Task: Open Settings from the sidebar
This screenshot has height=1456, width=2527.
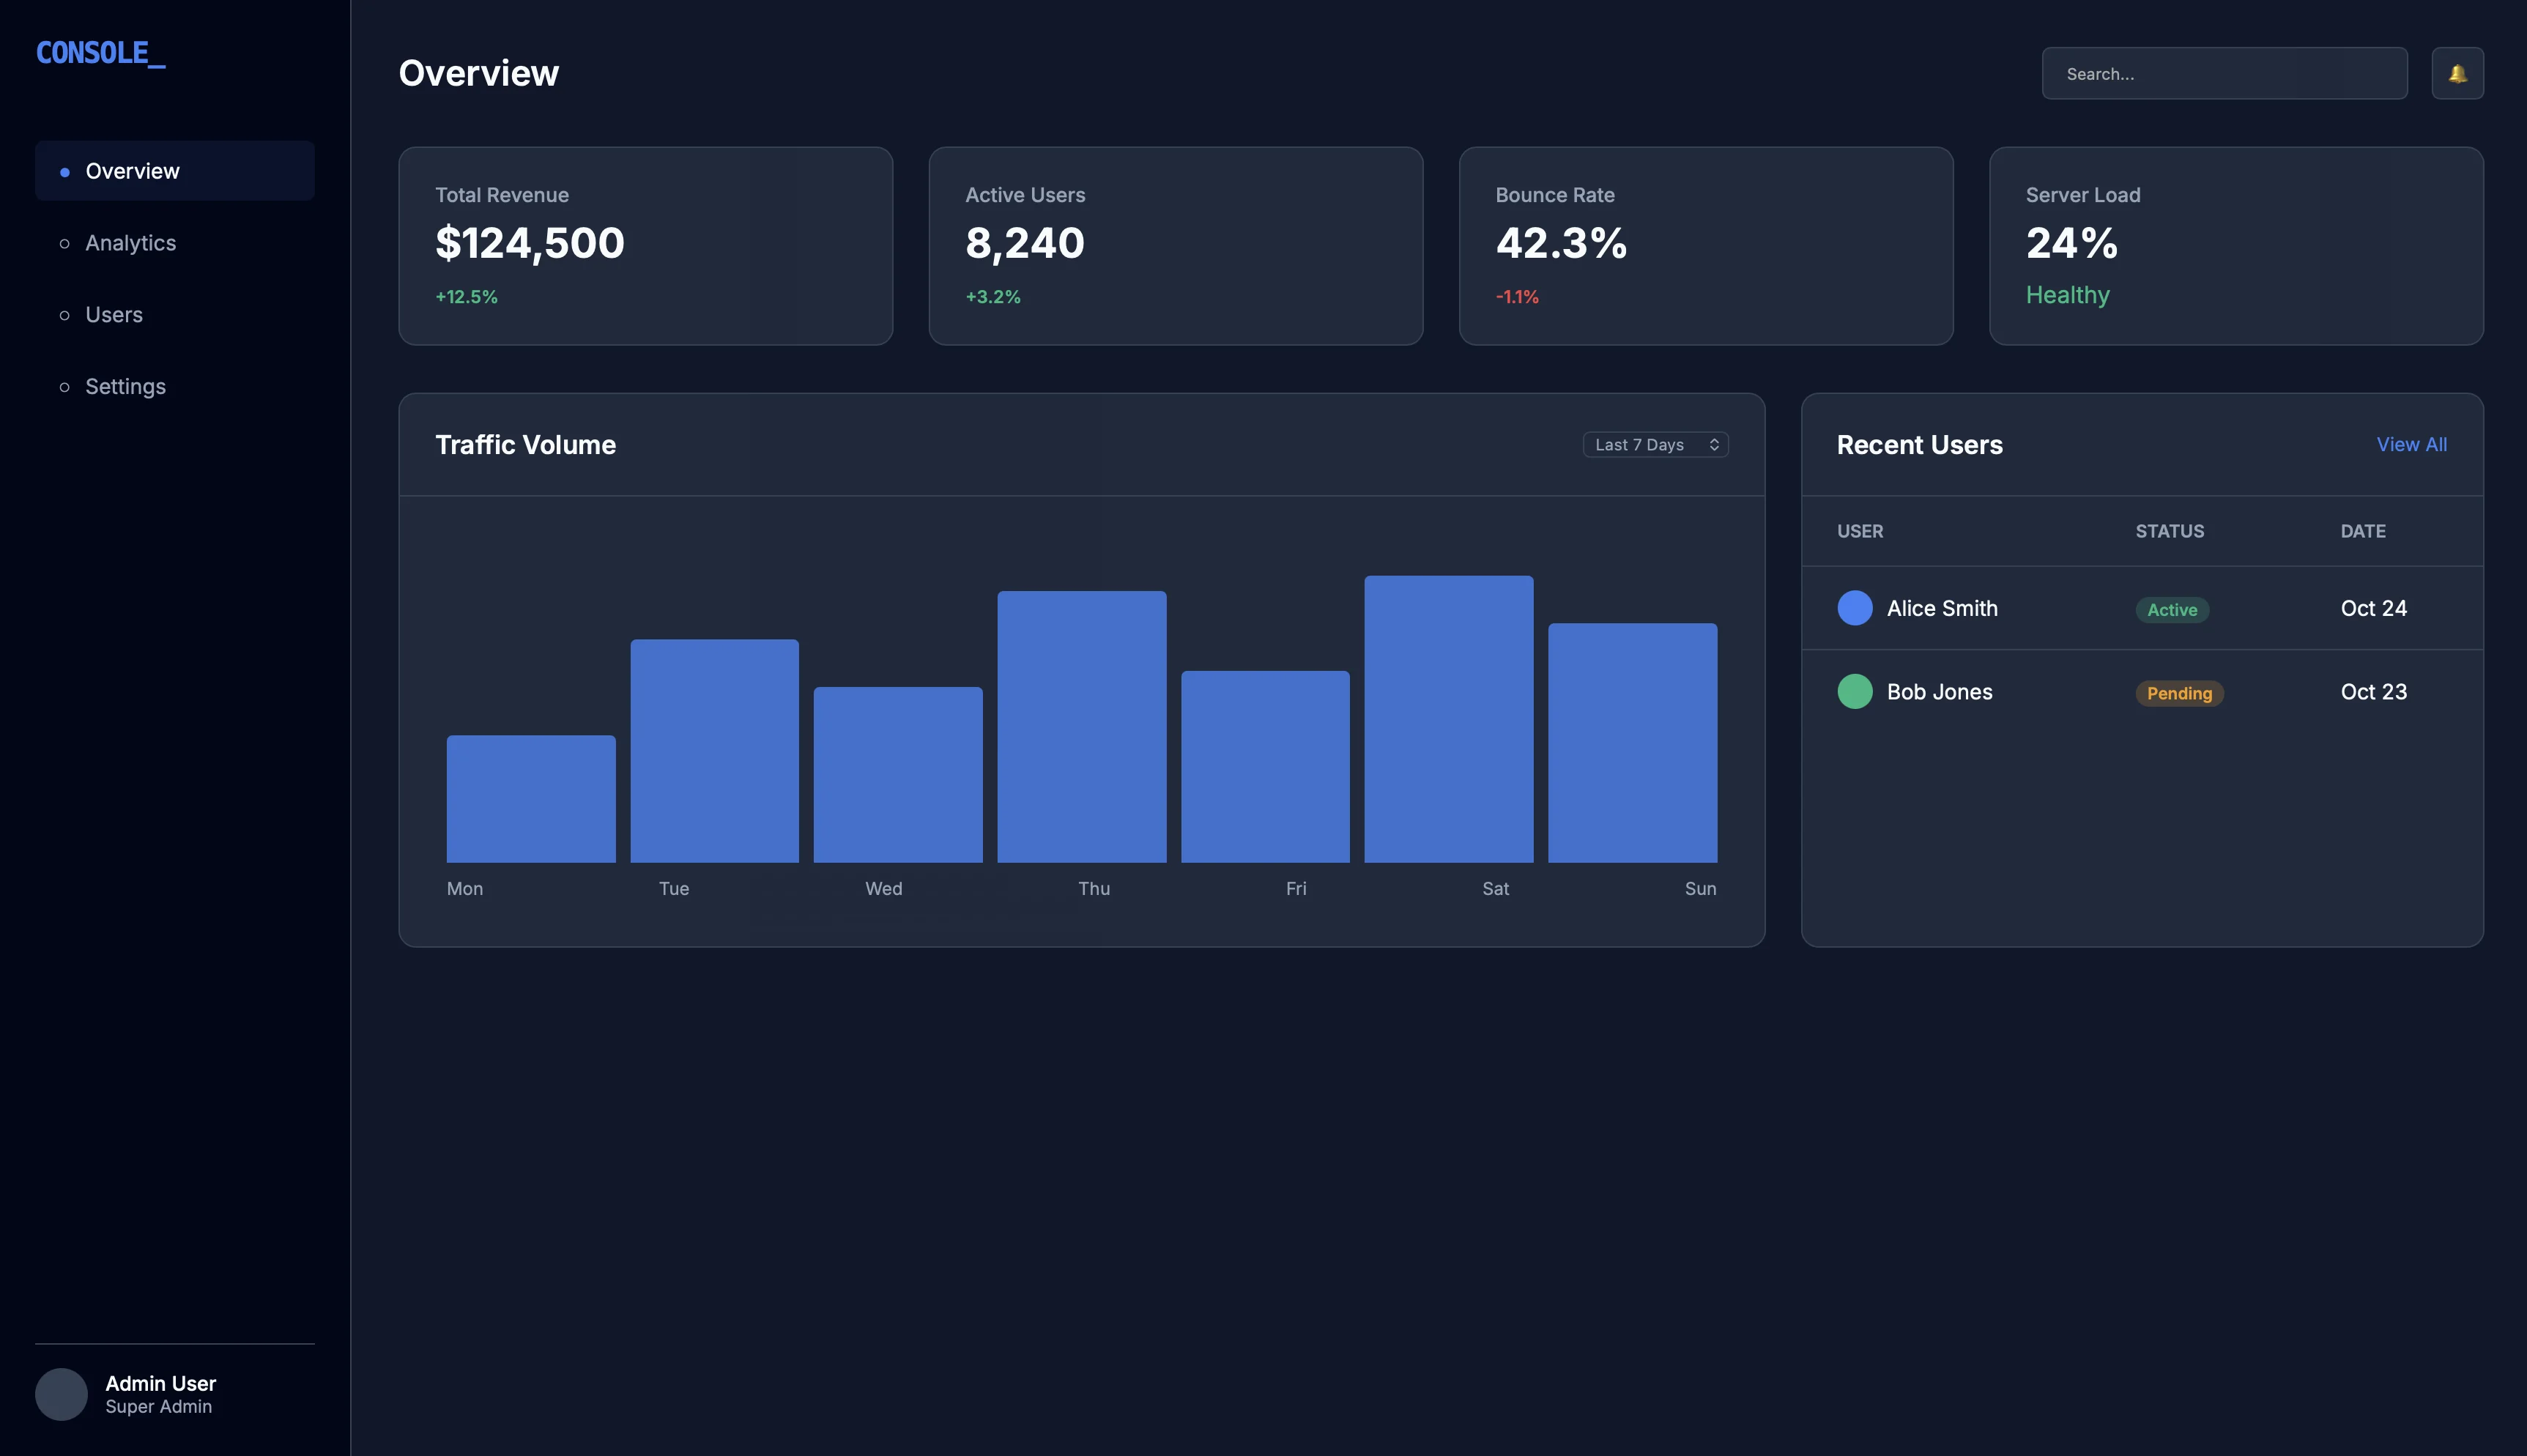Action: coord(125,387)
